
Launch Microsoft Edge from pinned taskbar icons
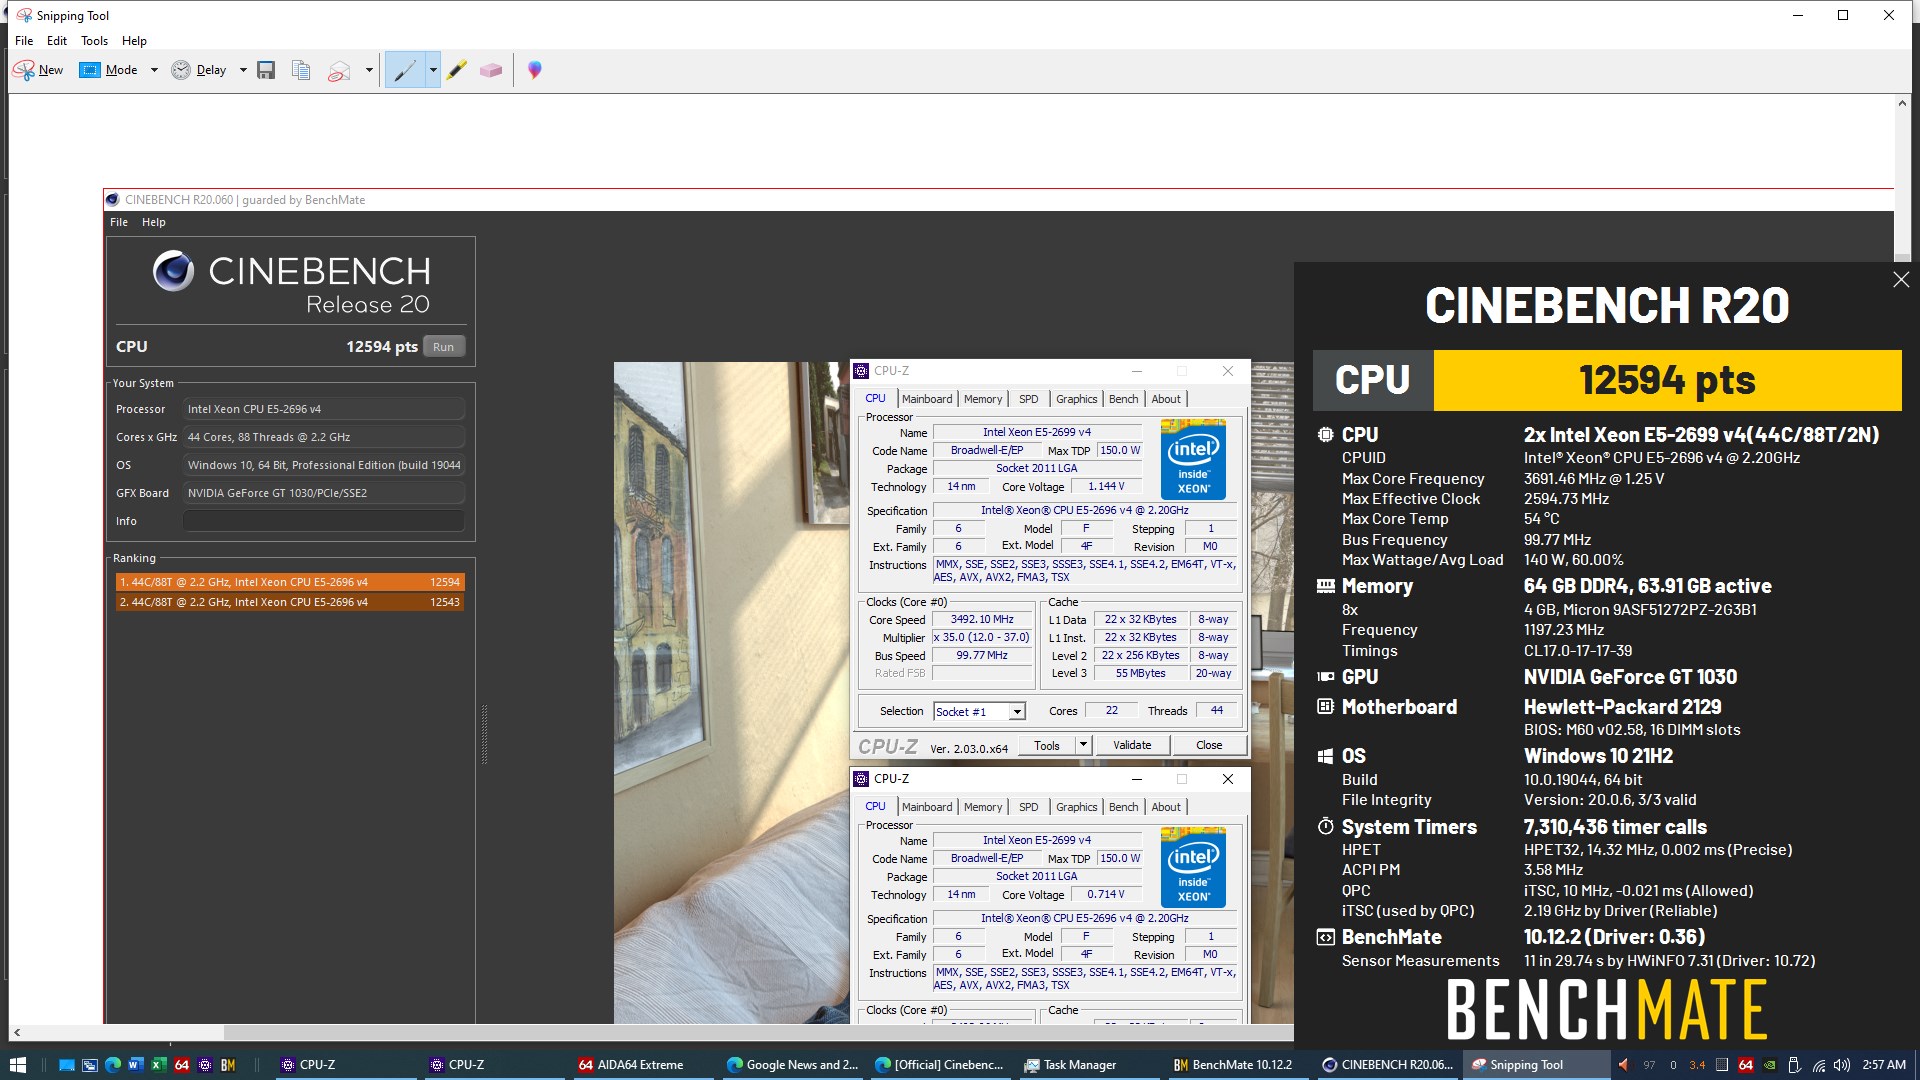tap(112, 1065)
